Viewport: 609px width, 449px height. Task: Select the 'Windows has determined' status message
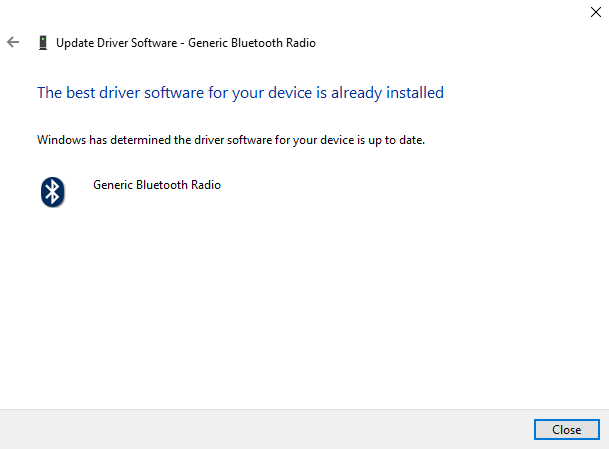(231, 140)
